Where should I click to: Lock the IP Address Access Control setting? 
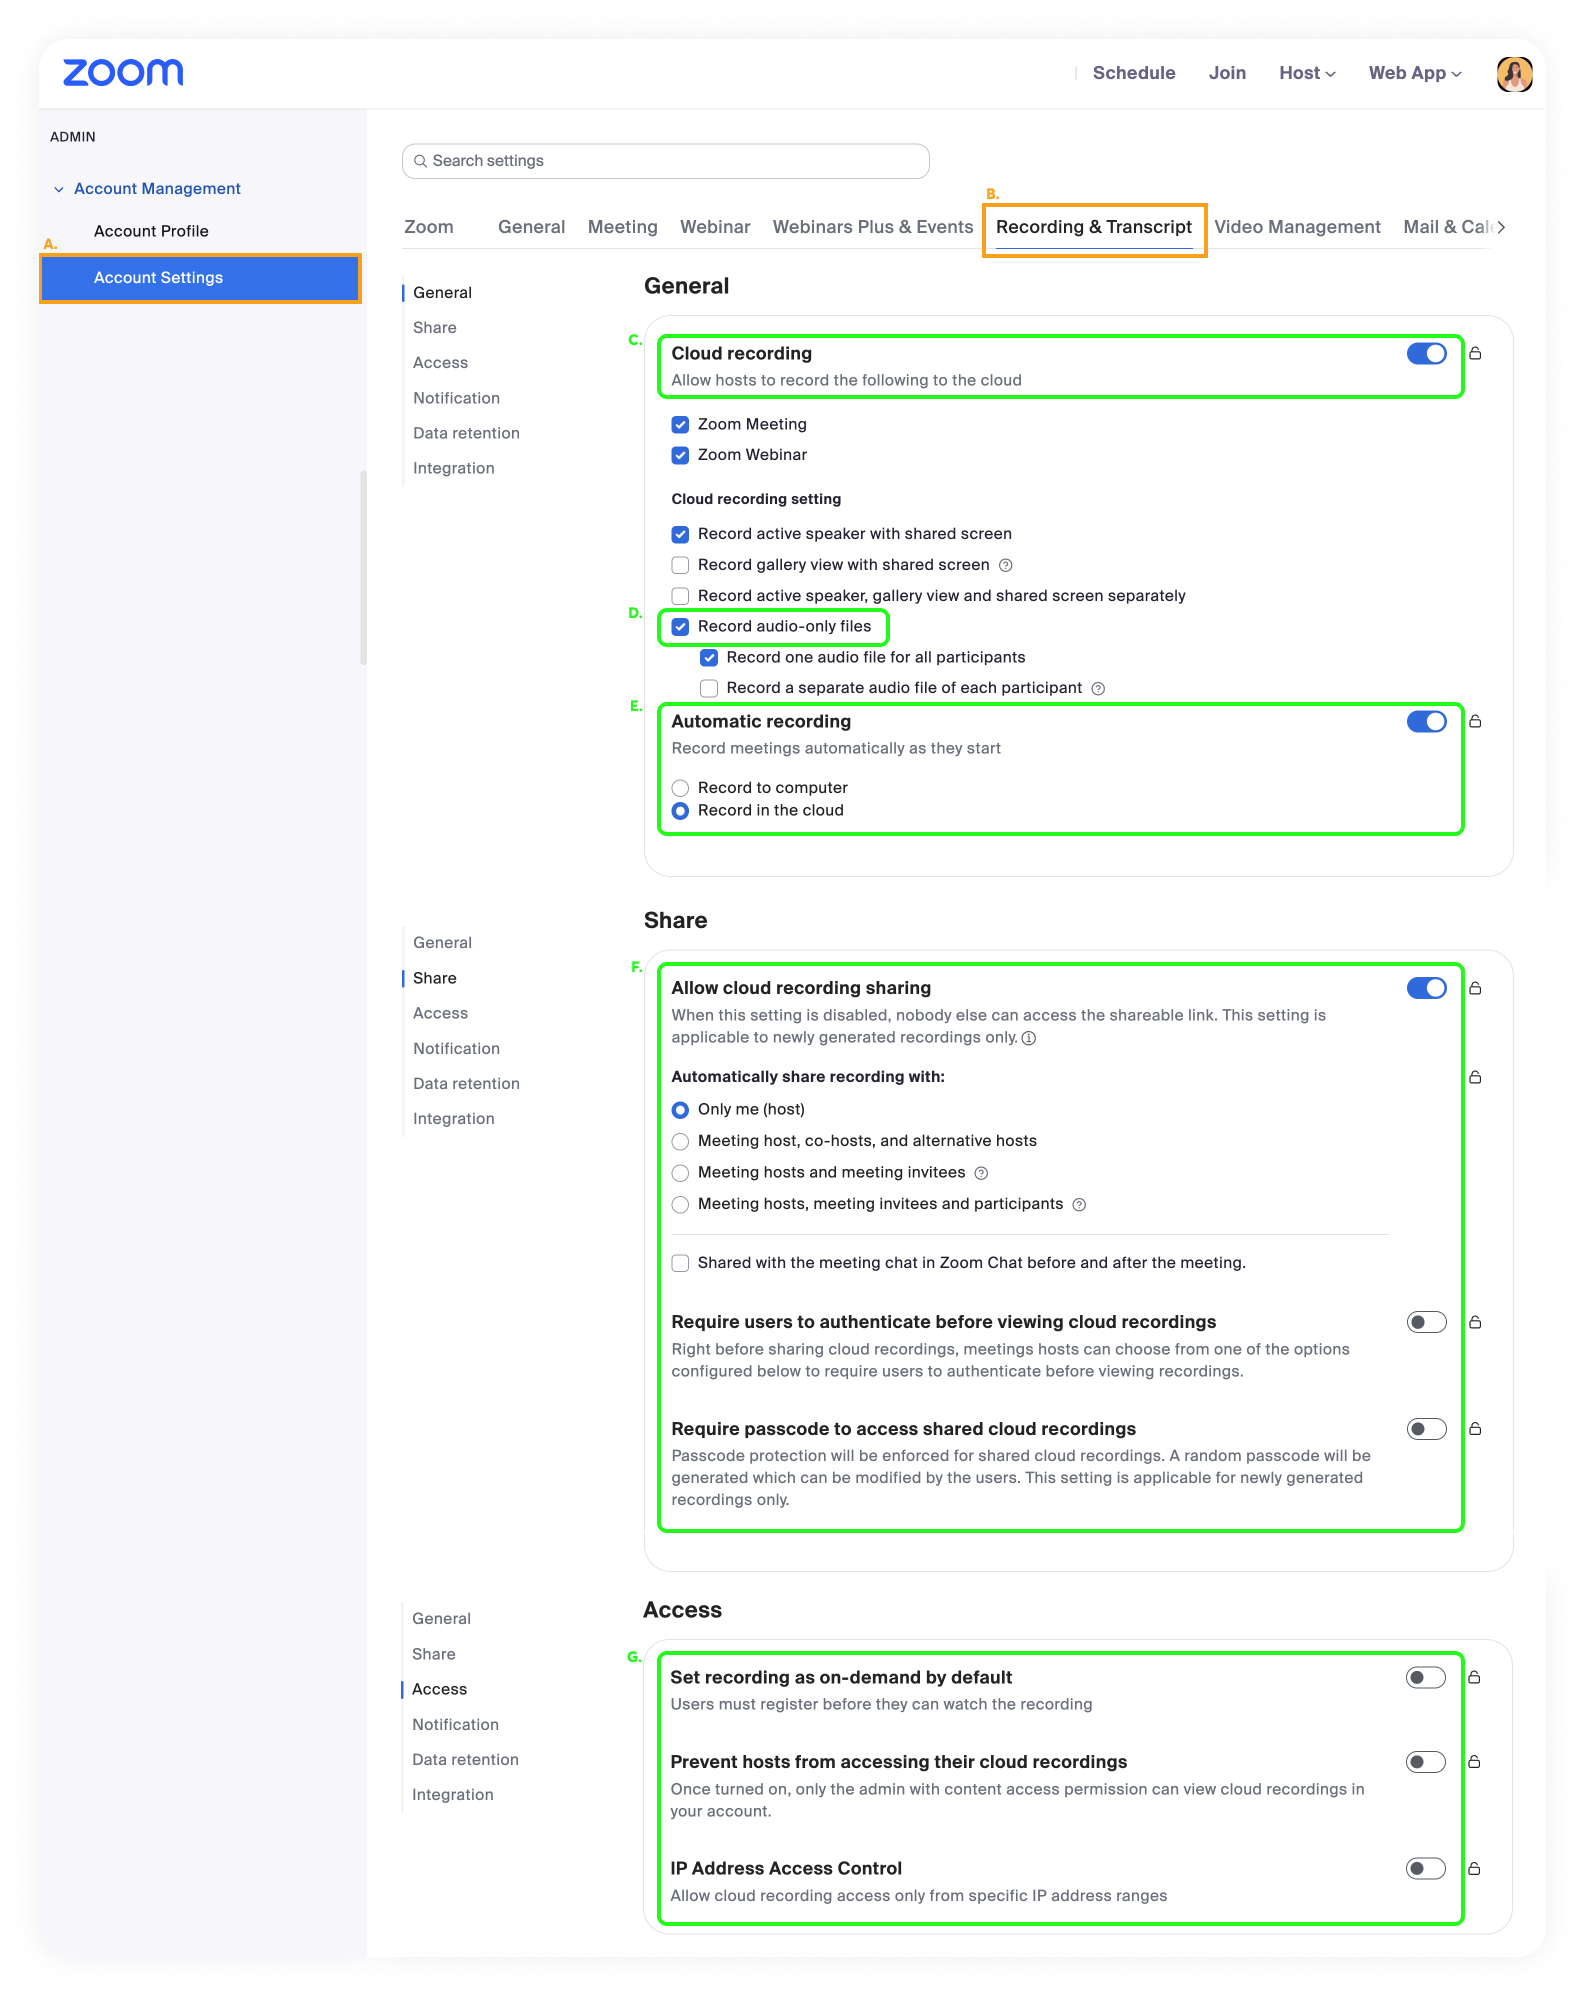pyautogui.click(x=1474, y=1868)
